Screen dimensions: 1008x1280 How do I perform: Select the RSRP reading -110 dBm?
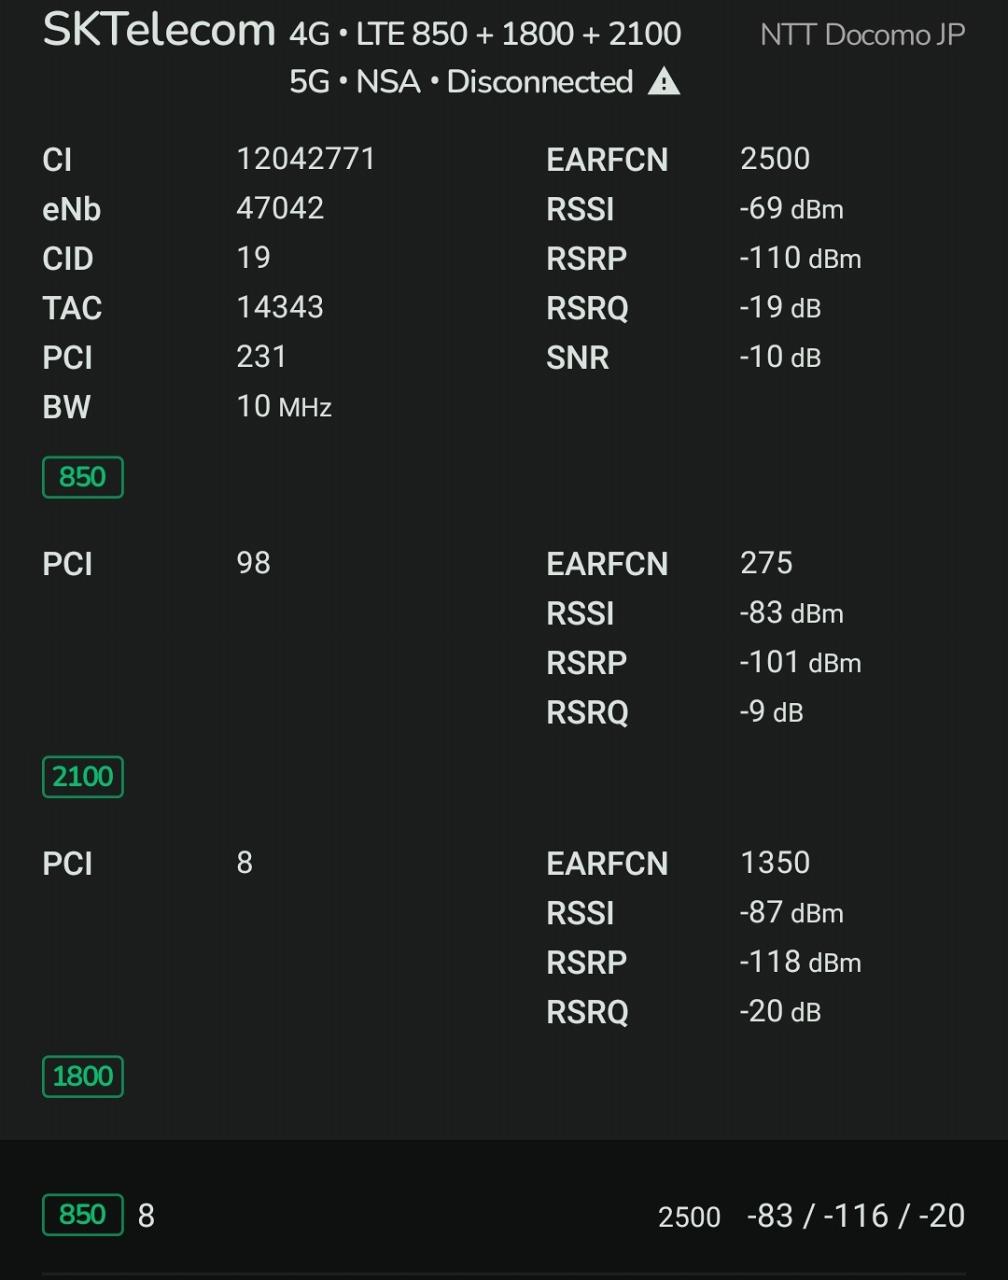coord(800,258)
